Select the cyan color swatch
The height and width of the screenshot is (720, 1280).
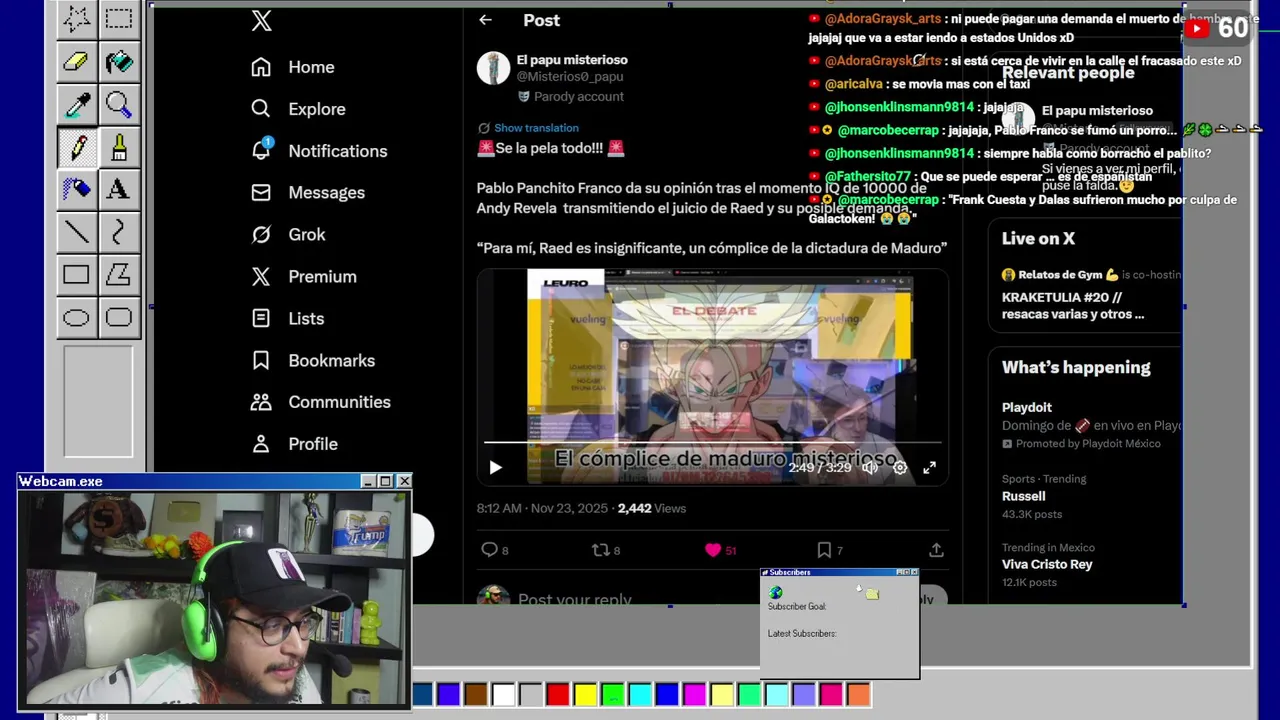[x=640, y=694]
